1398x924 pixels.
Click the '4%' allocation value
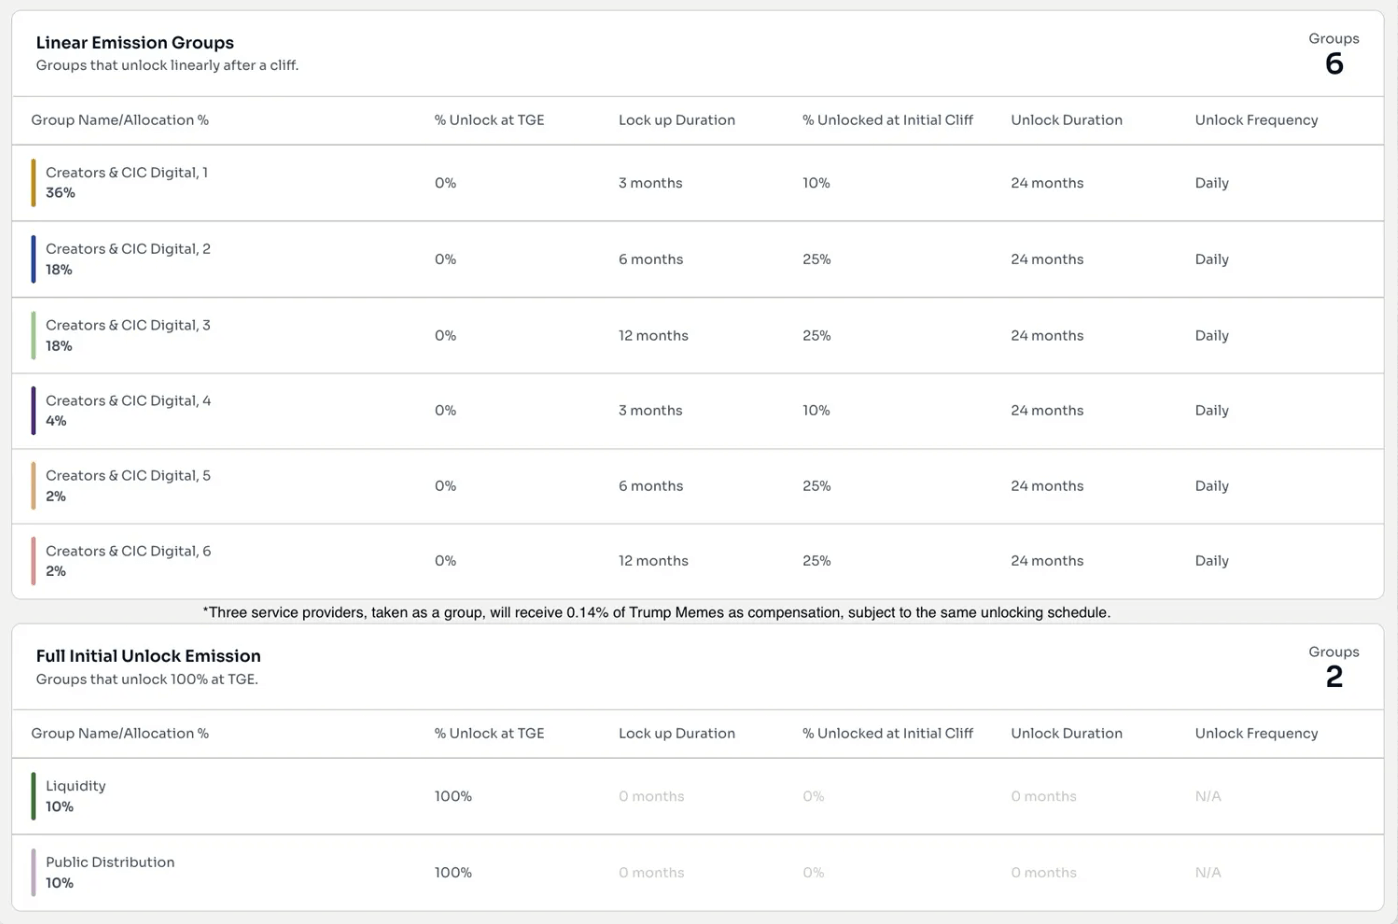(56, 421)
